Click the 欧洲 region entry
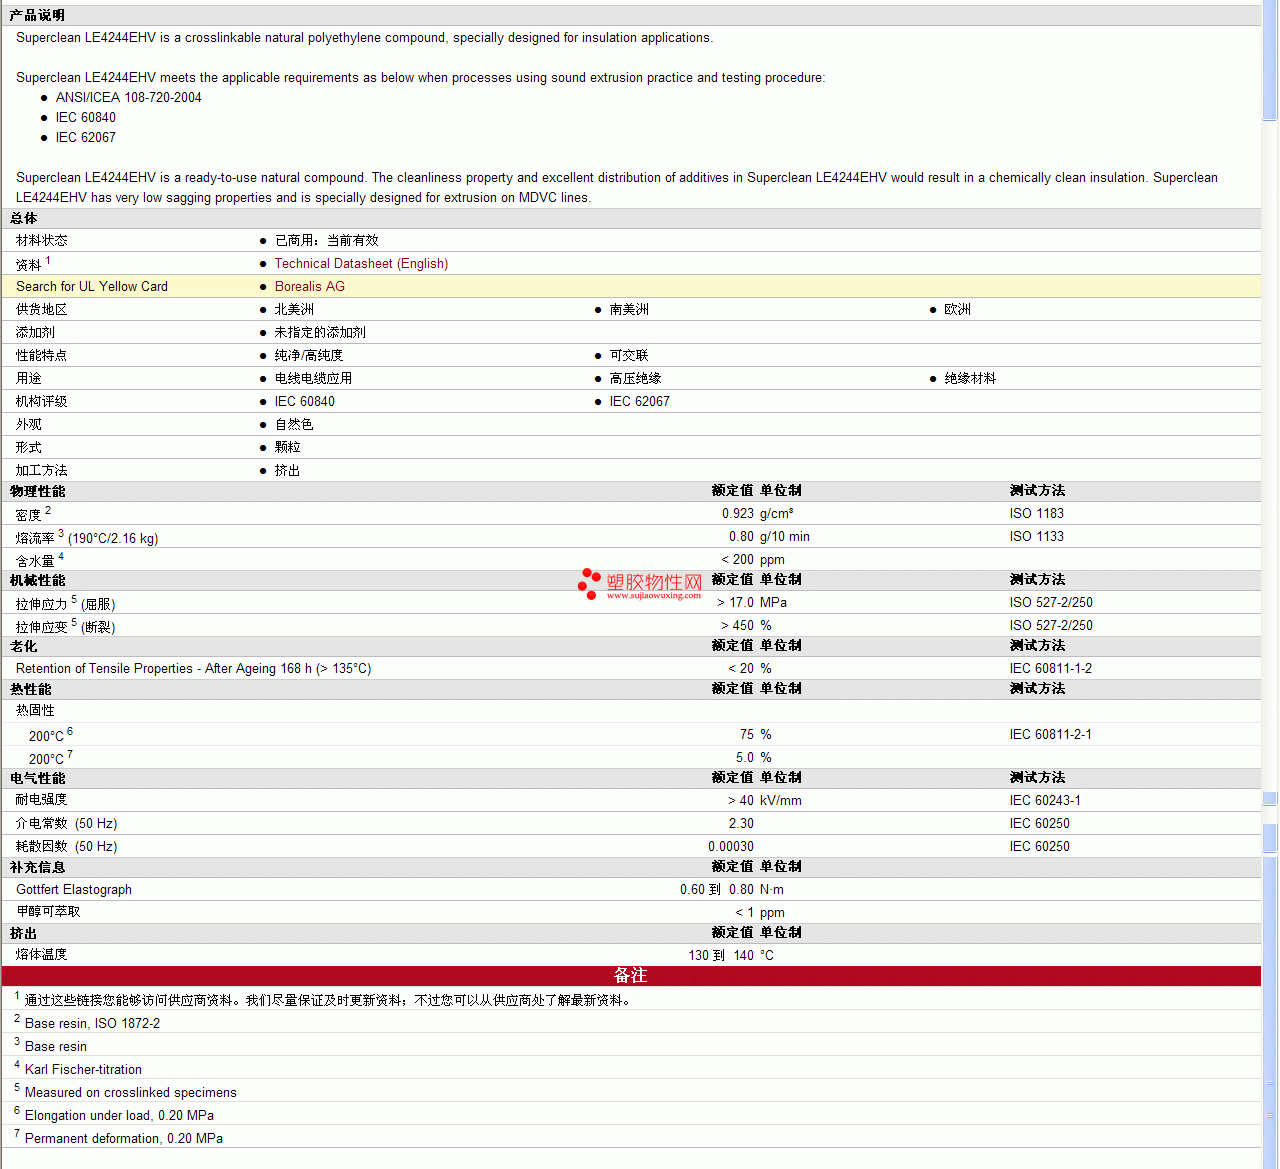1280x1169 pixels. [958, 310]
